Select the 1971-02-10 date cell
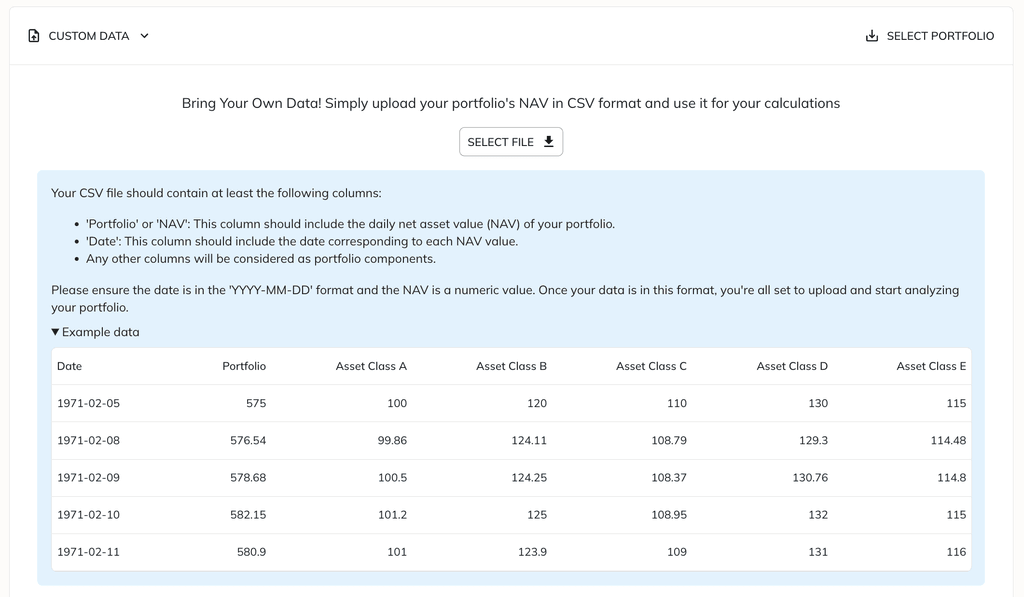This screenshot has height=597, width=1024. (x=88, y=514)
